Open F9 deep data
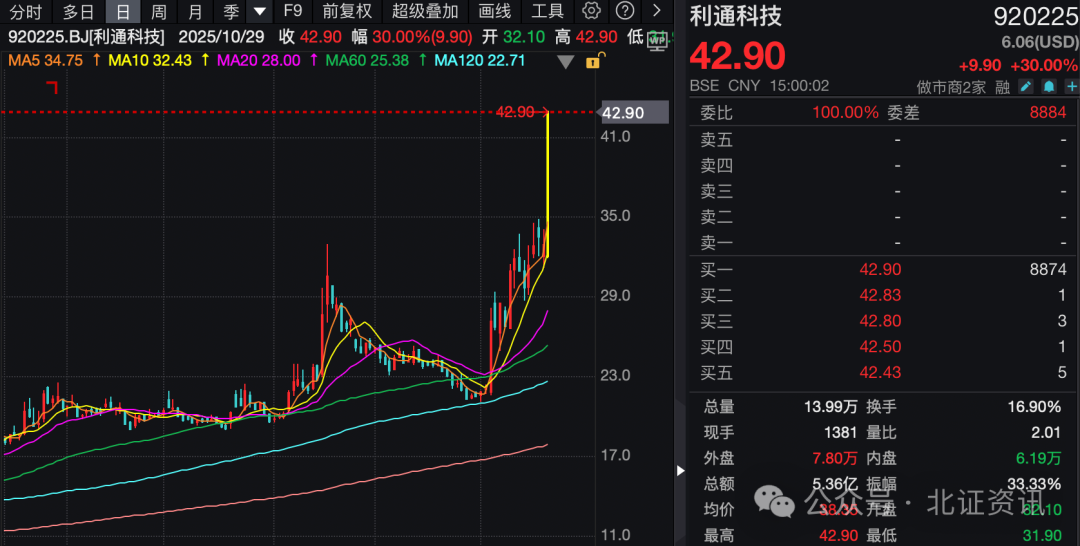 (293, 11)
